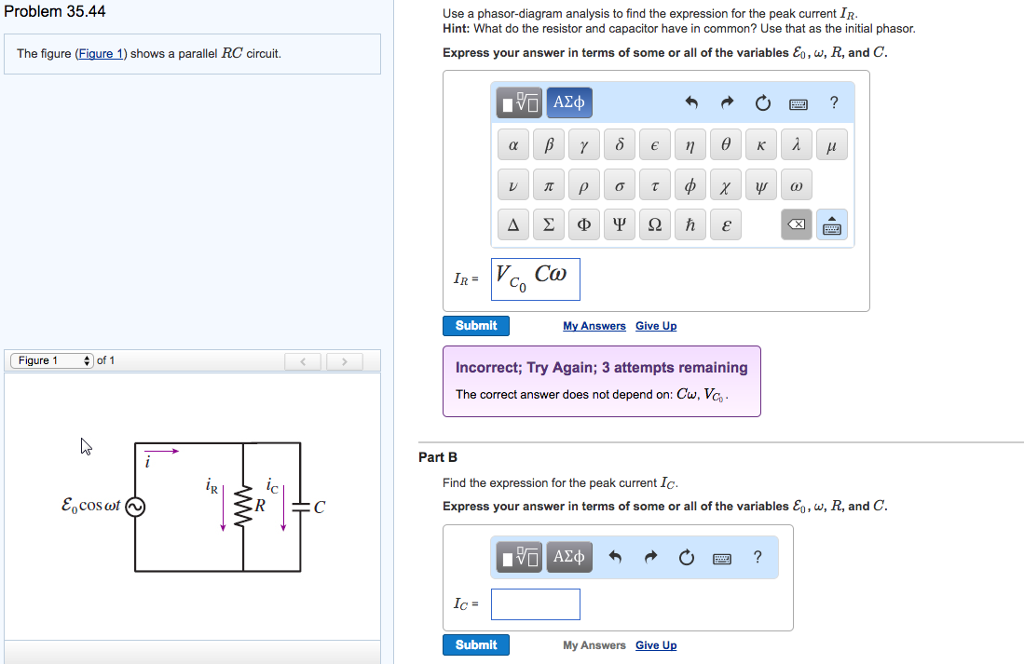Redo the equation edit

pyautogui.click(x=726, y=102)
